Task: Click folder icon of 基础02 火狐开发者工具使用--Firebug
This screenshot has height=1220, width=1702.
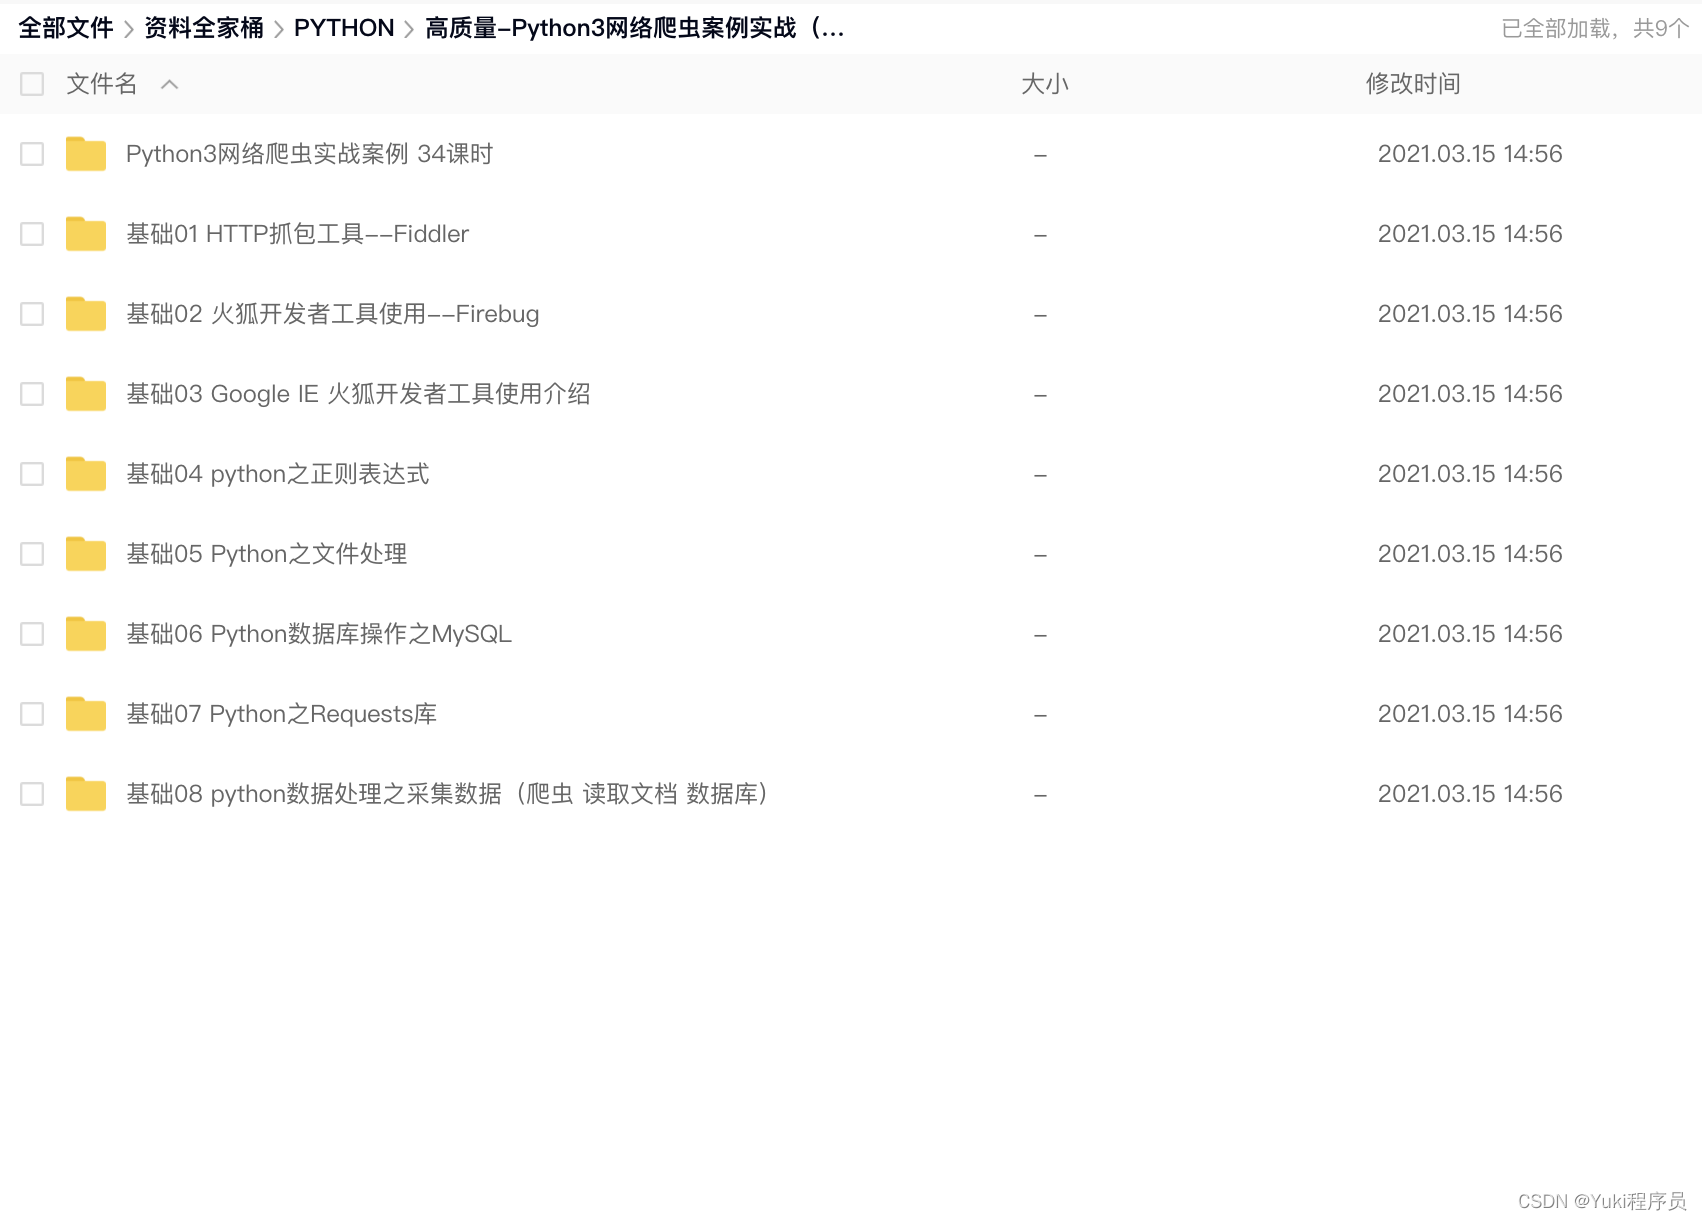Action: pyautogui.click(x=86, y=314)
